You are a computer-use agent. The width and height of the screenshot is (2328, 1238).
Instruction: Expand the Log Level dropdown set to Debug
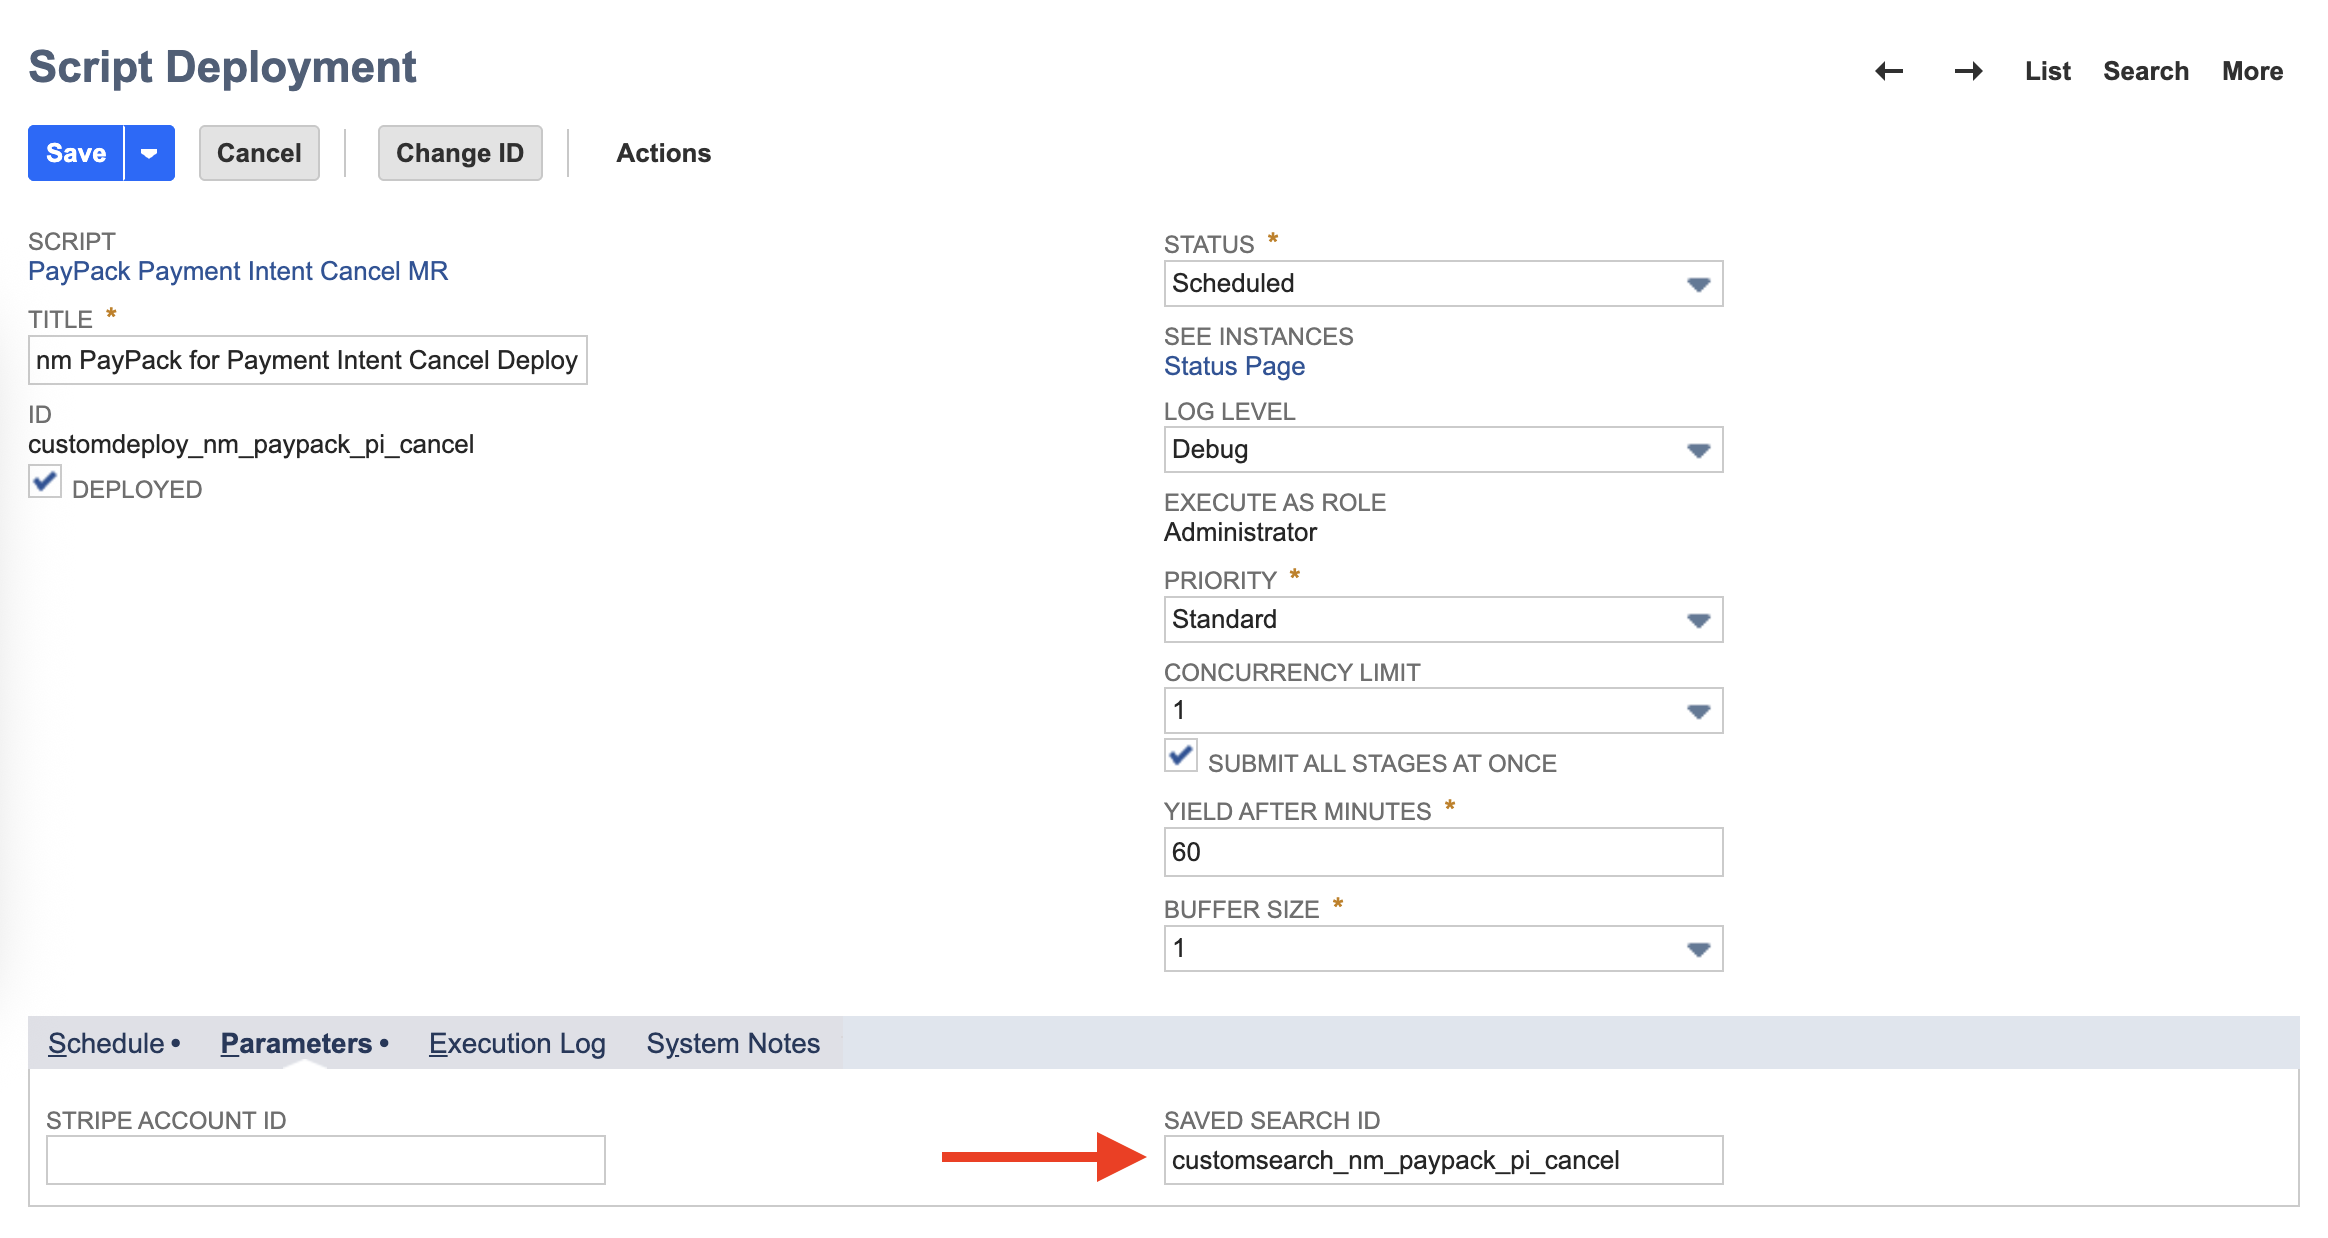tap(1443, 450)
